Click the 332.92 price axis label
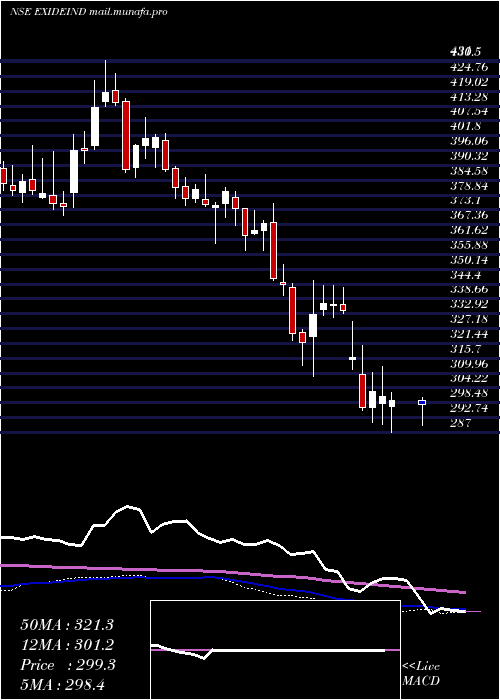This screenshot has height=700, width=500. (468, 304)
